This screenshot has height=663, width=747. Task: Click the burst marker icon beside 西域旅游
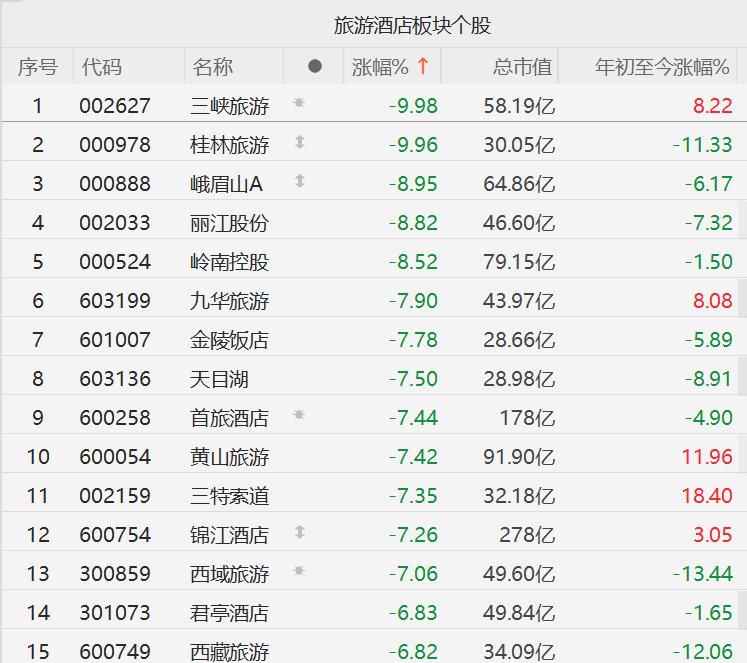(299, 571)
